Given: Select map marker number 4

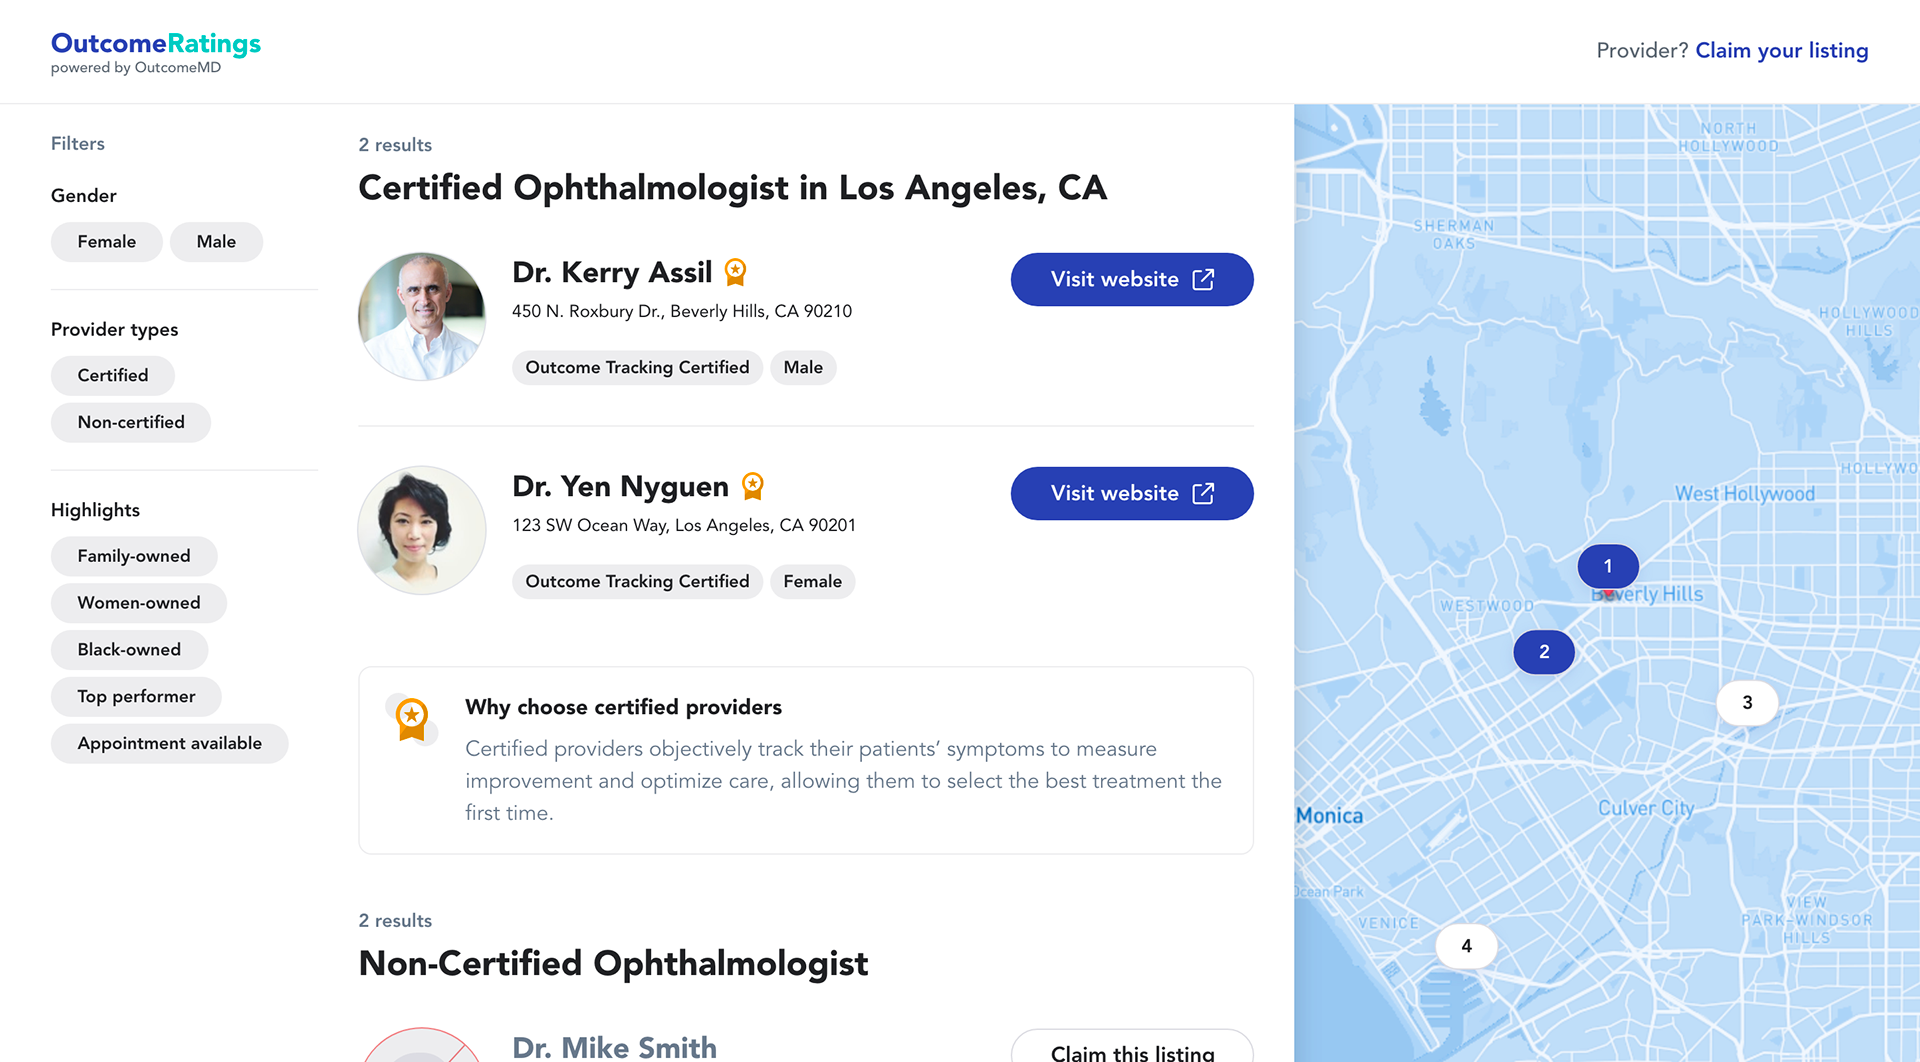Looking at the screenshot, I should (x=1466, y=946).
